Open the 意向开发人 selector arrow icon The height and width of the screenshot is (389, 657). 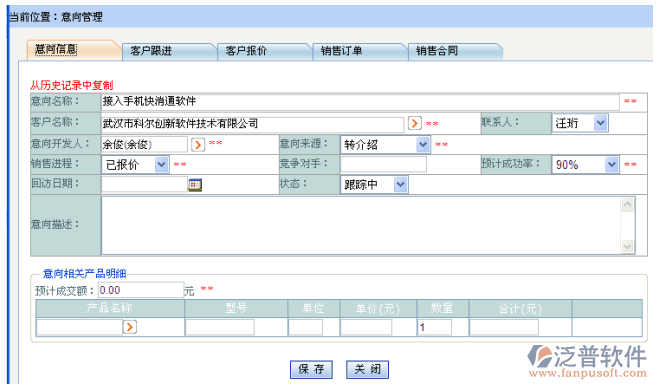[x=198, y=145]
